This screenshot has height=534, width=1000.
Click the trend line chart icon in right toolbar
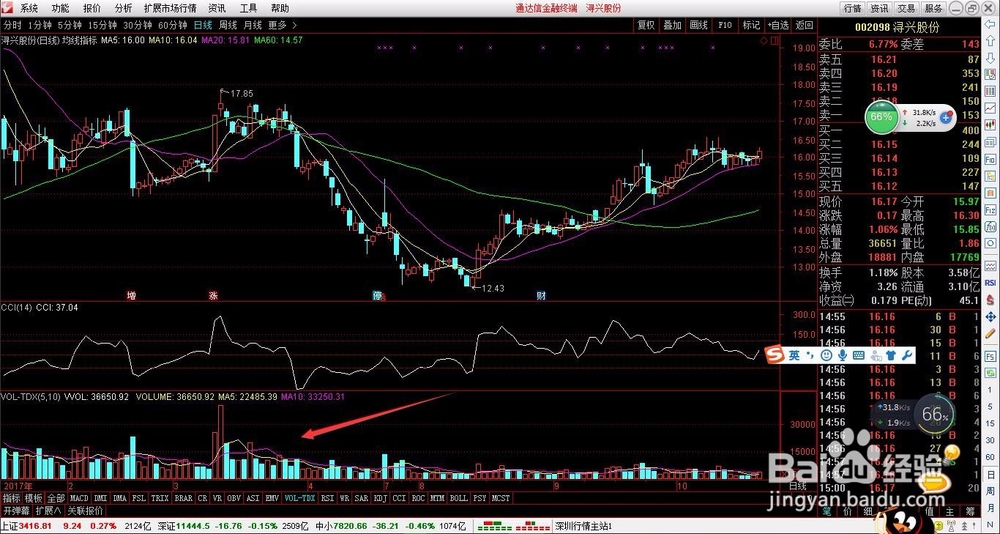tap(990, 107)
